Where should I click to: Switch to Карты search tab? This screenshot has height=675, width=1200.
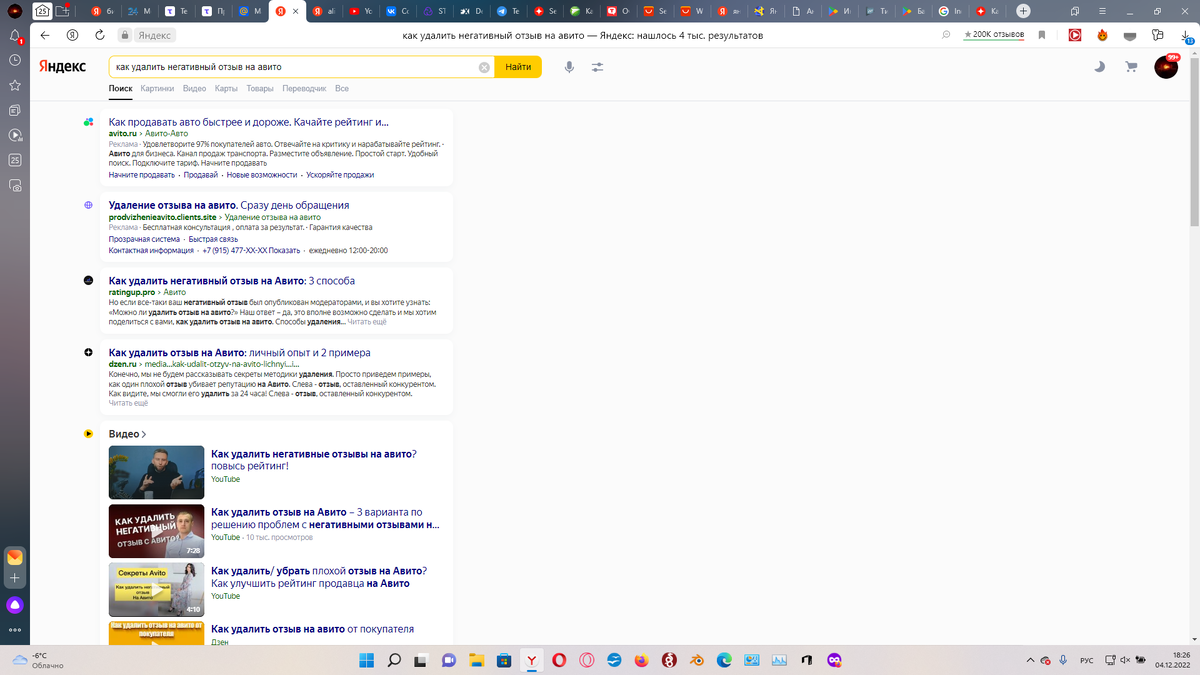pos(226,89)
